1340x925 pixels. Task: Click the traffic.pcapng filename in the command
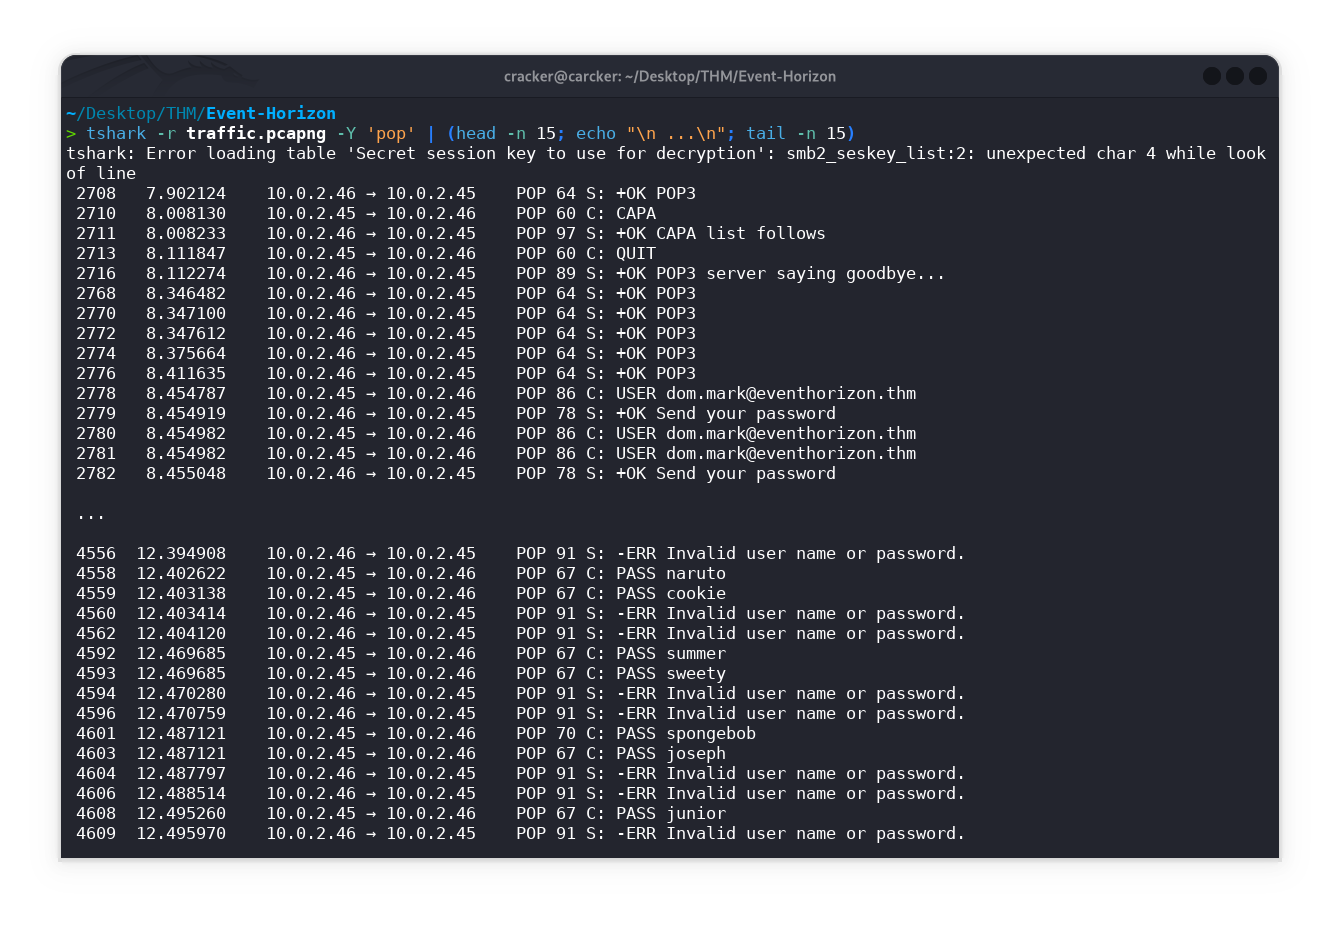pos(255,133)
